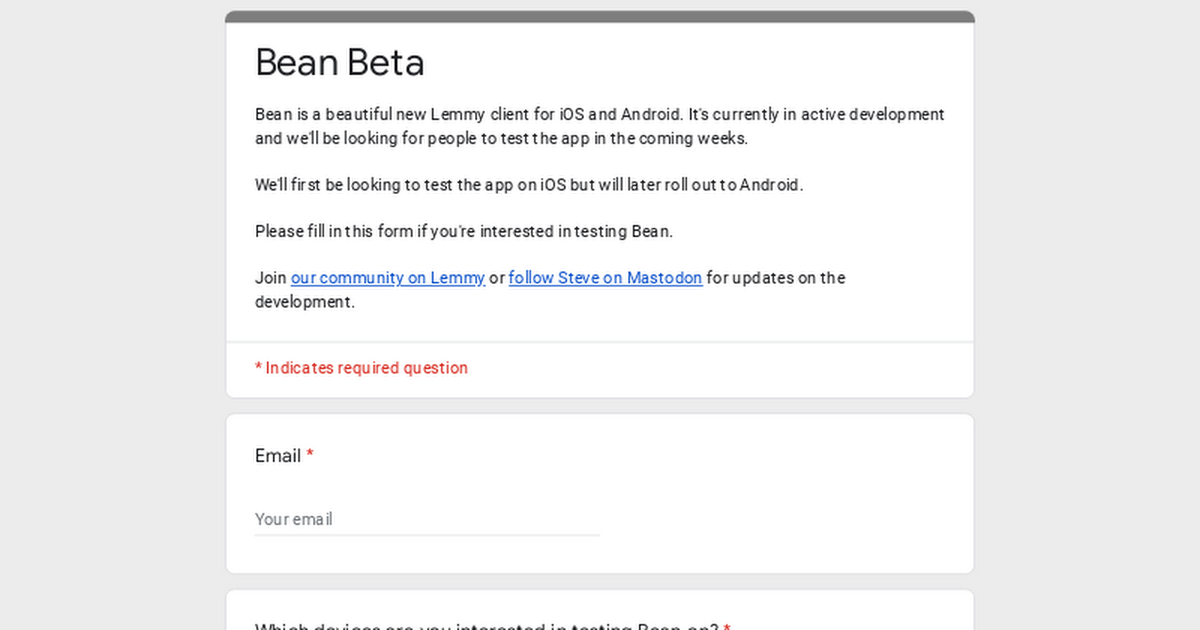Focus the "Your email" input field

[427, 519]
